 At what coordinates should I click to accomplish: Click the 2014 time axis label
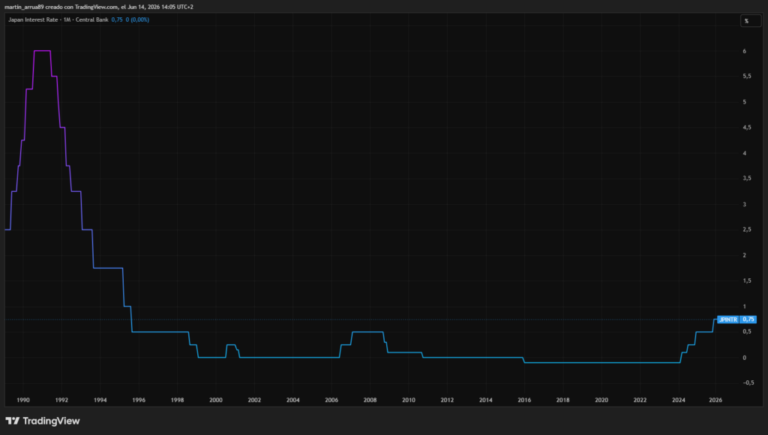click(486, 400)
